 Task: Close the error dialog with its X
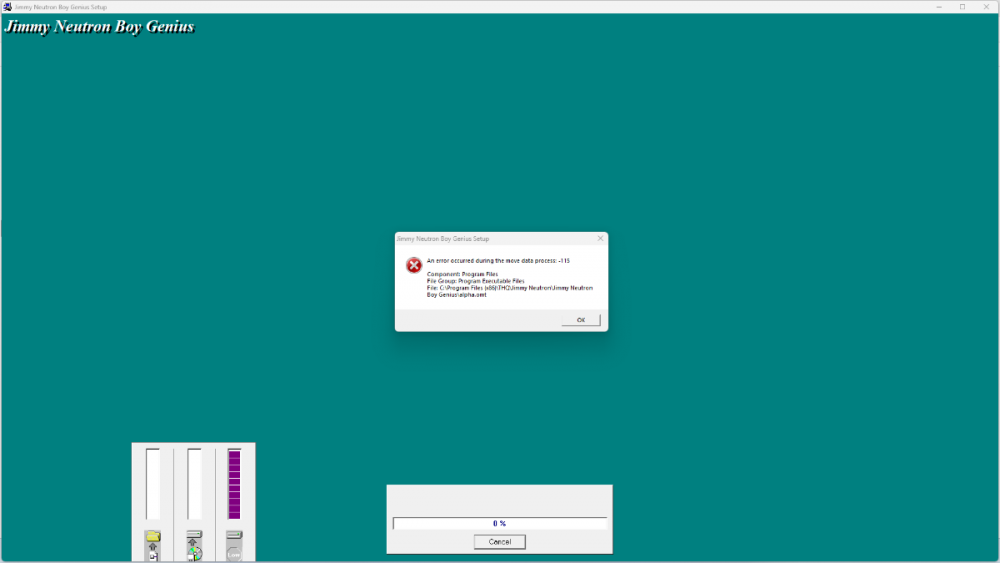pyautogui.click(x=600, y=238)
